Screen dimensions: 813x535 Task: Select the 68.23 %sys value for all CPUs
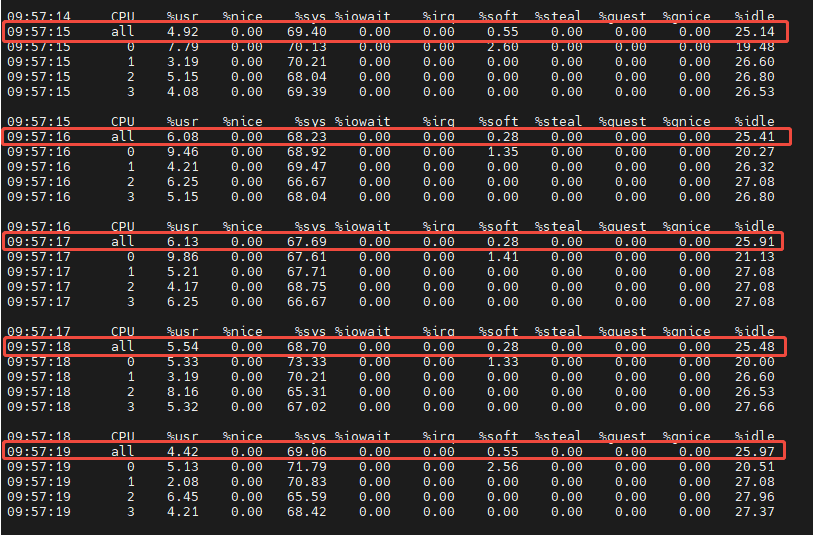[306, 137]
